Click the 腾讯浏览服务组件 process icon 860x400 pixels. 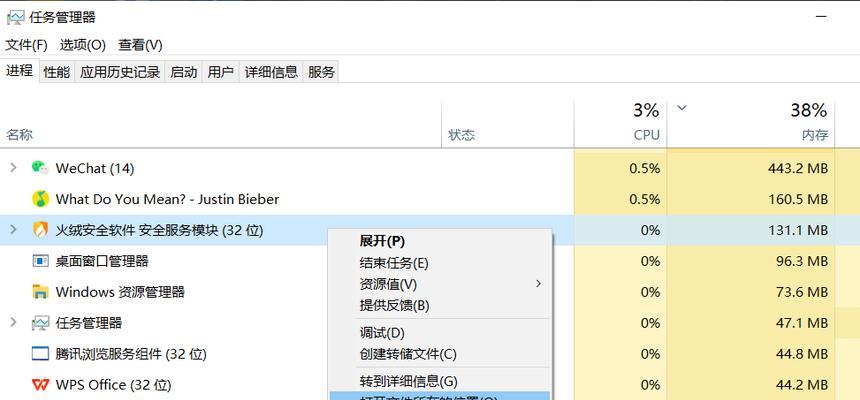click(40, 353)
